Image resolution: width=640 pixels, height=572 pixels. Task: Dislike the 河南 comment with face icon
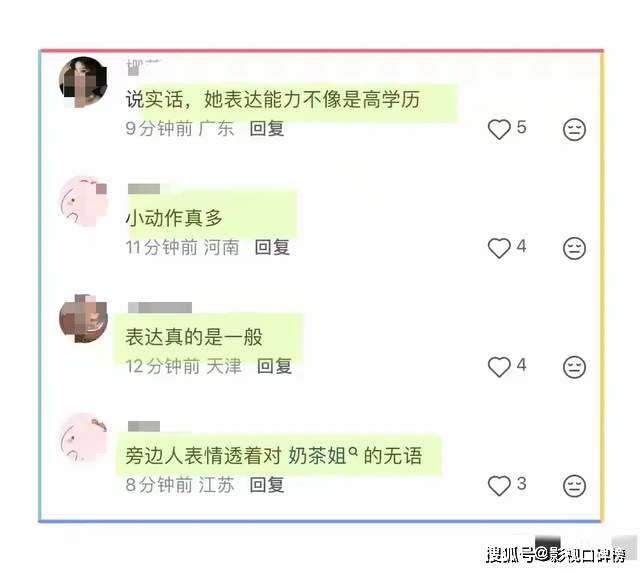tap(574, 248)
